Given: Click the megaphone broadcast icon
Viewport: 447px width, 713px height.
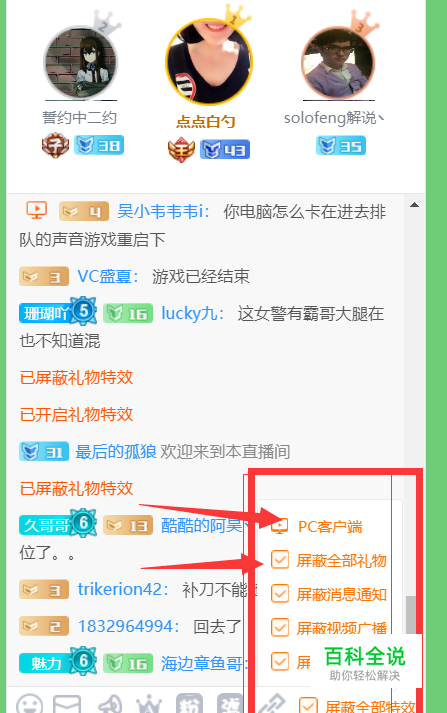Looking at the screenshot, I should point(110,704).
